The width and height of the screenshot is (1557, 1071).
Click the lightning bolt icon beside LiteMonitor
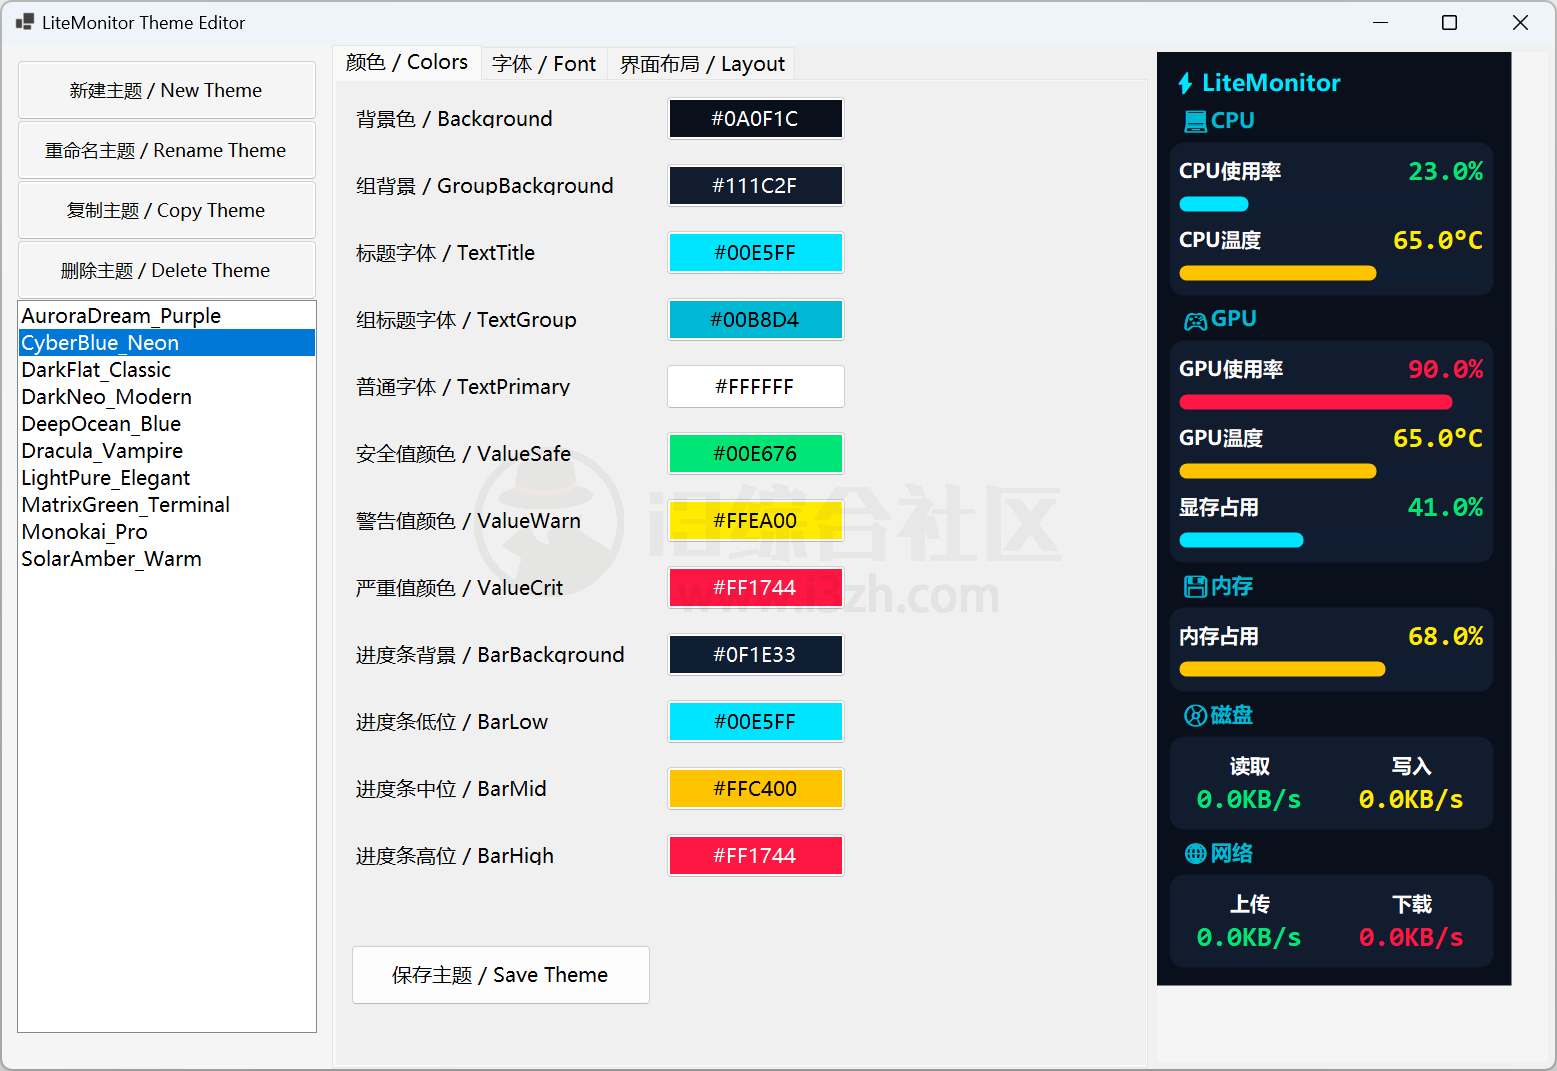pyautogui.click(x=1186, y=83)
